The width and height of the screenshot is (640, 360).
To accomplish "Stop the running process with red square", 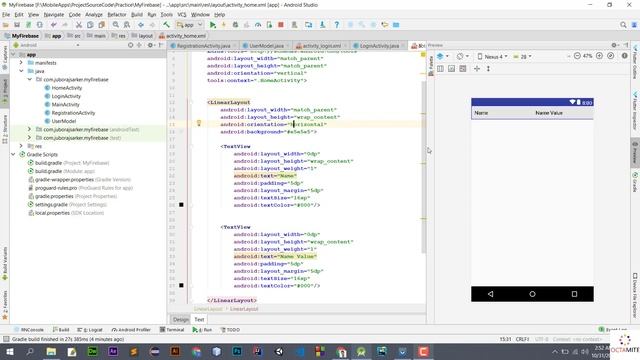I will point(281,25).
